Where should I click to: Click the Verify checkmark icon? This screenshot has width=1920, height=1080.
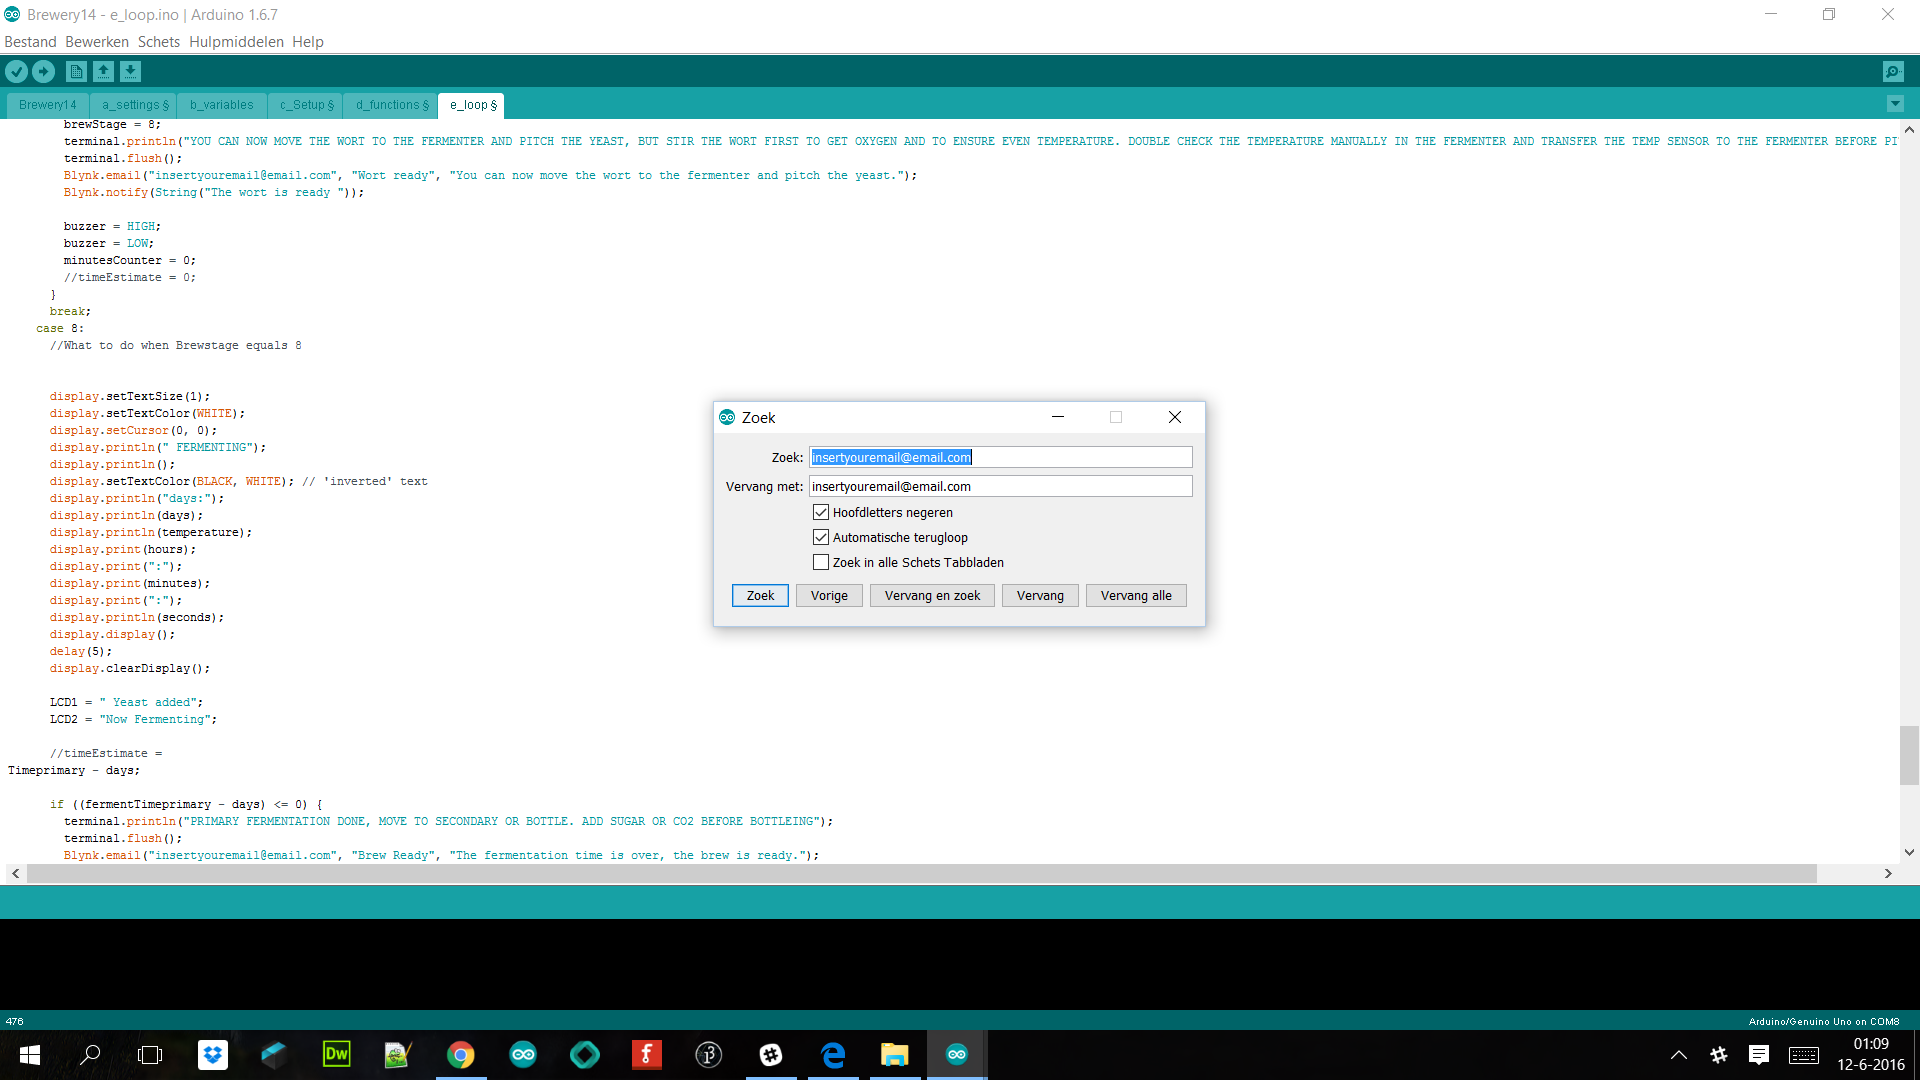point(16,71)
